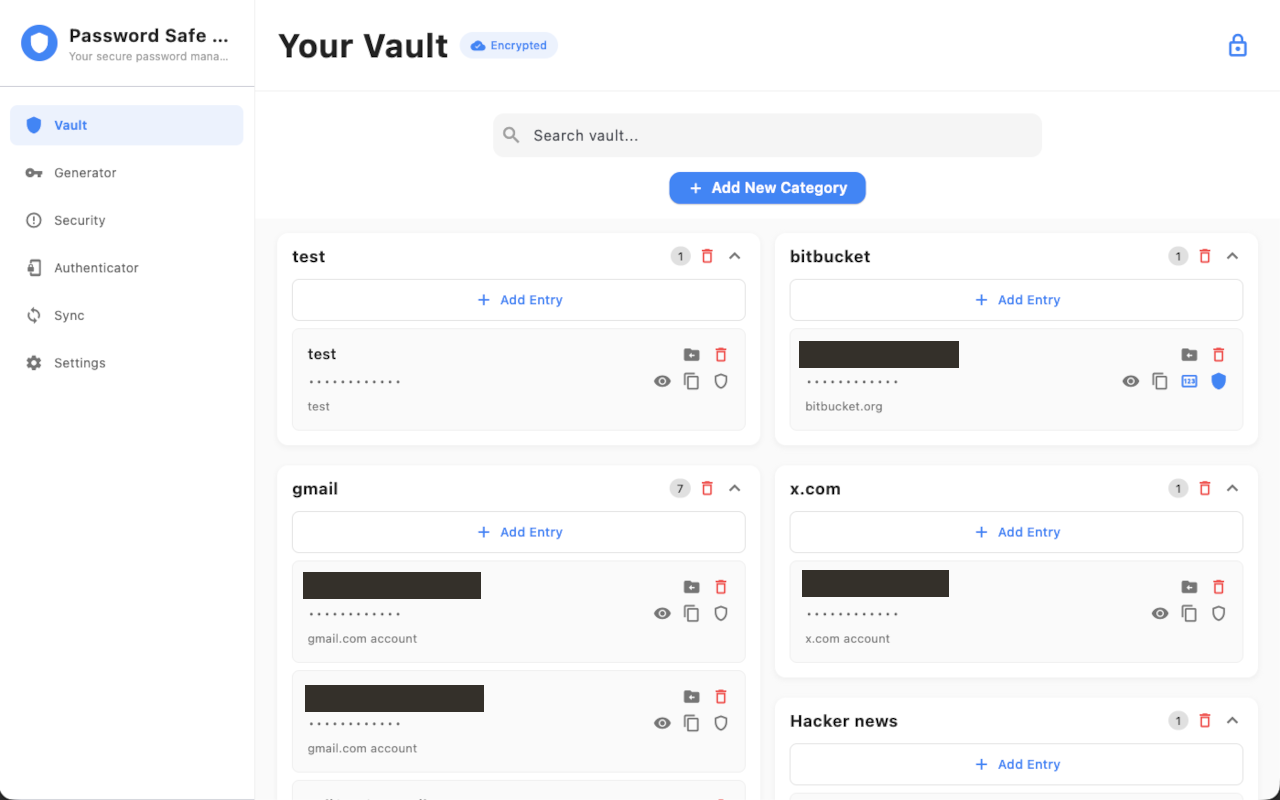Move the x.com account entry to folder
Viewport: 1280px width, 800px height.
pyautogui.click(x=1189, y=587)
